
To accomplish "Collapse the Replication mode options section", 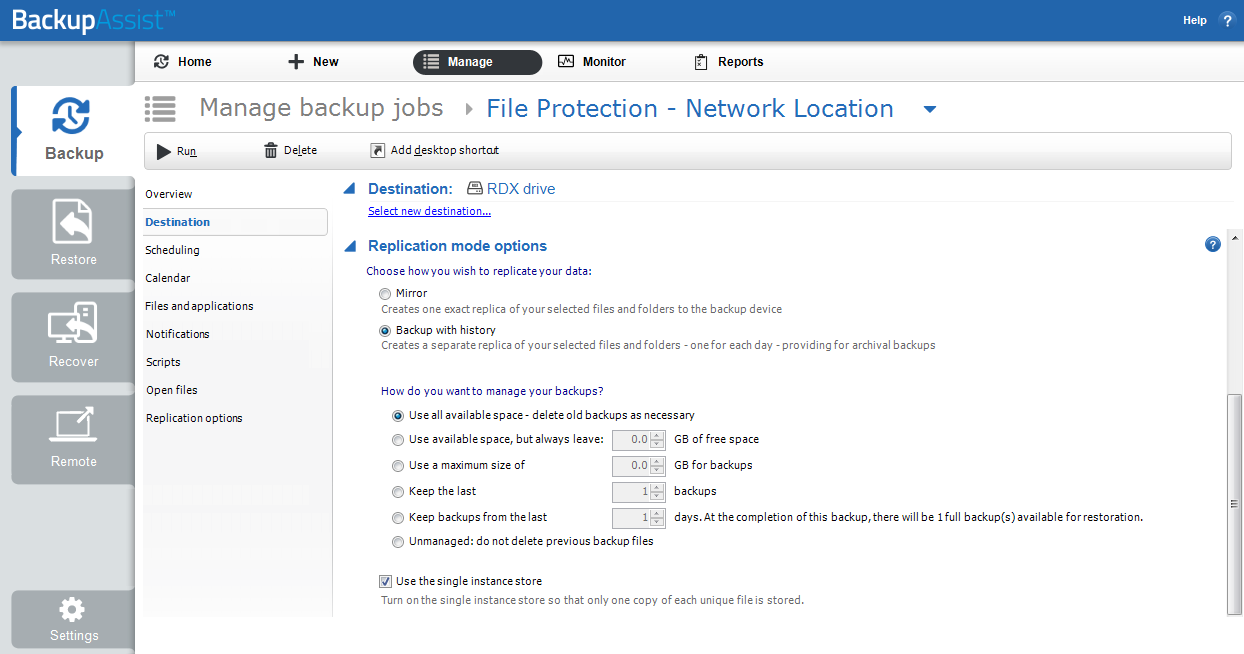I will (x=349, y=245).
